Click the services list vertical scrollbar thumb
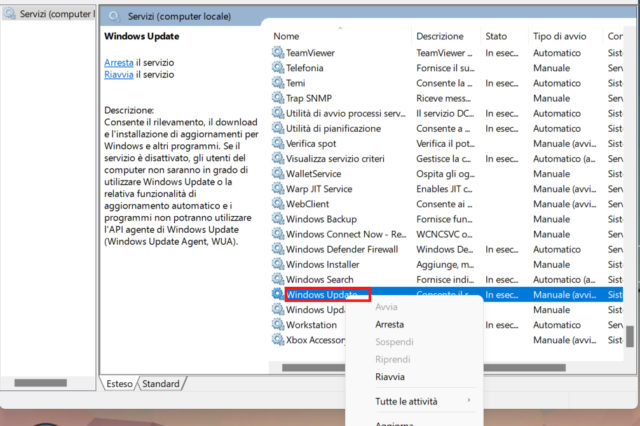 pos(630,336)
